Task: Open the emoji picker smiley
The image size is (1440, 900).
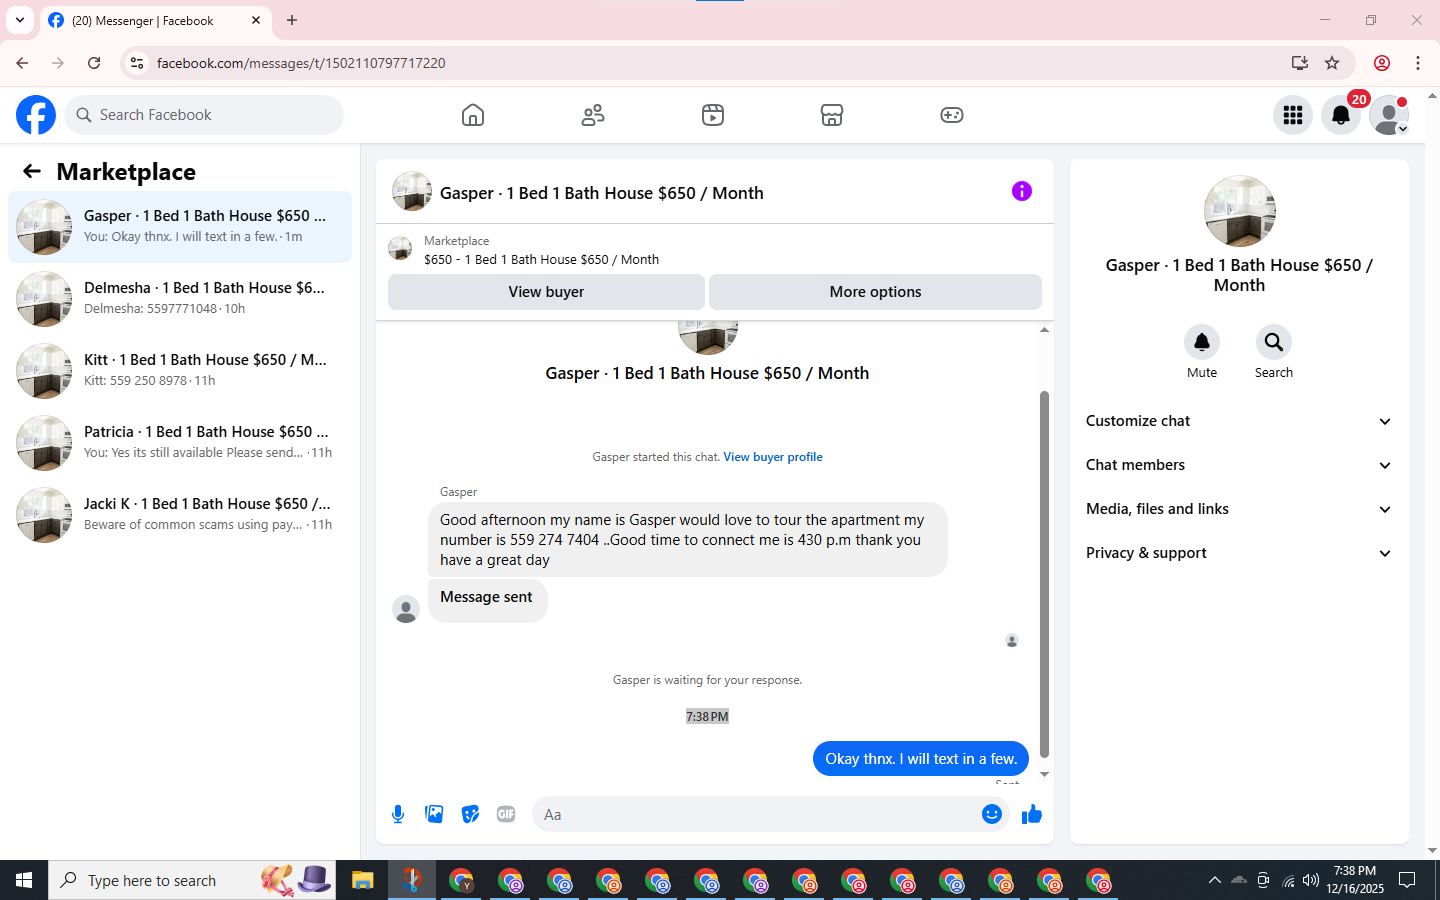Action: tap(991, 814)
